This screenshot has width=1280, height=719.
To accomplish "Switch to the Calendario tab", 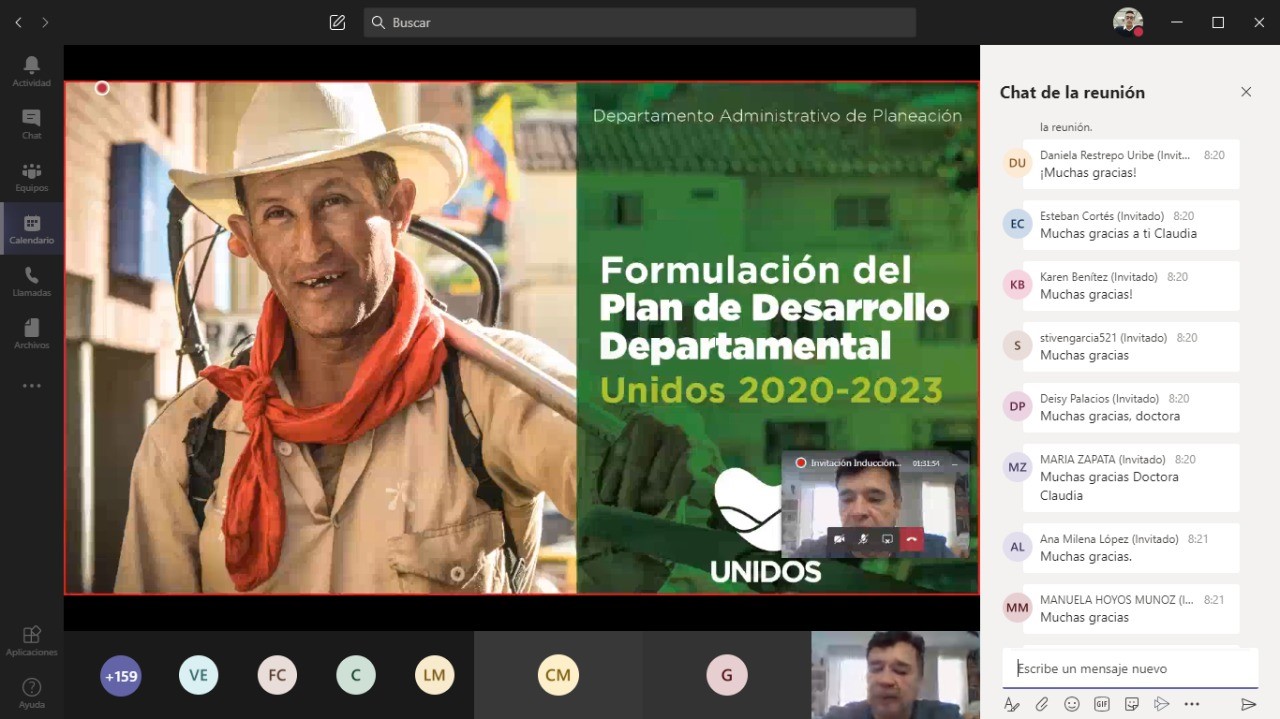I will (x=32, y=229).
